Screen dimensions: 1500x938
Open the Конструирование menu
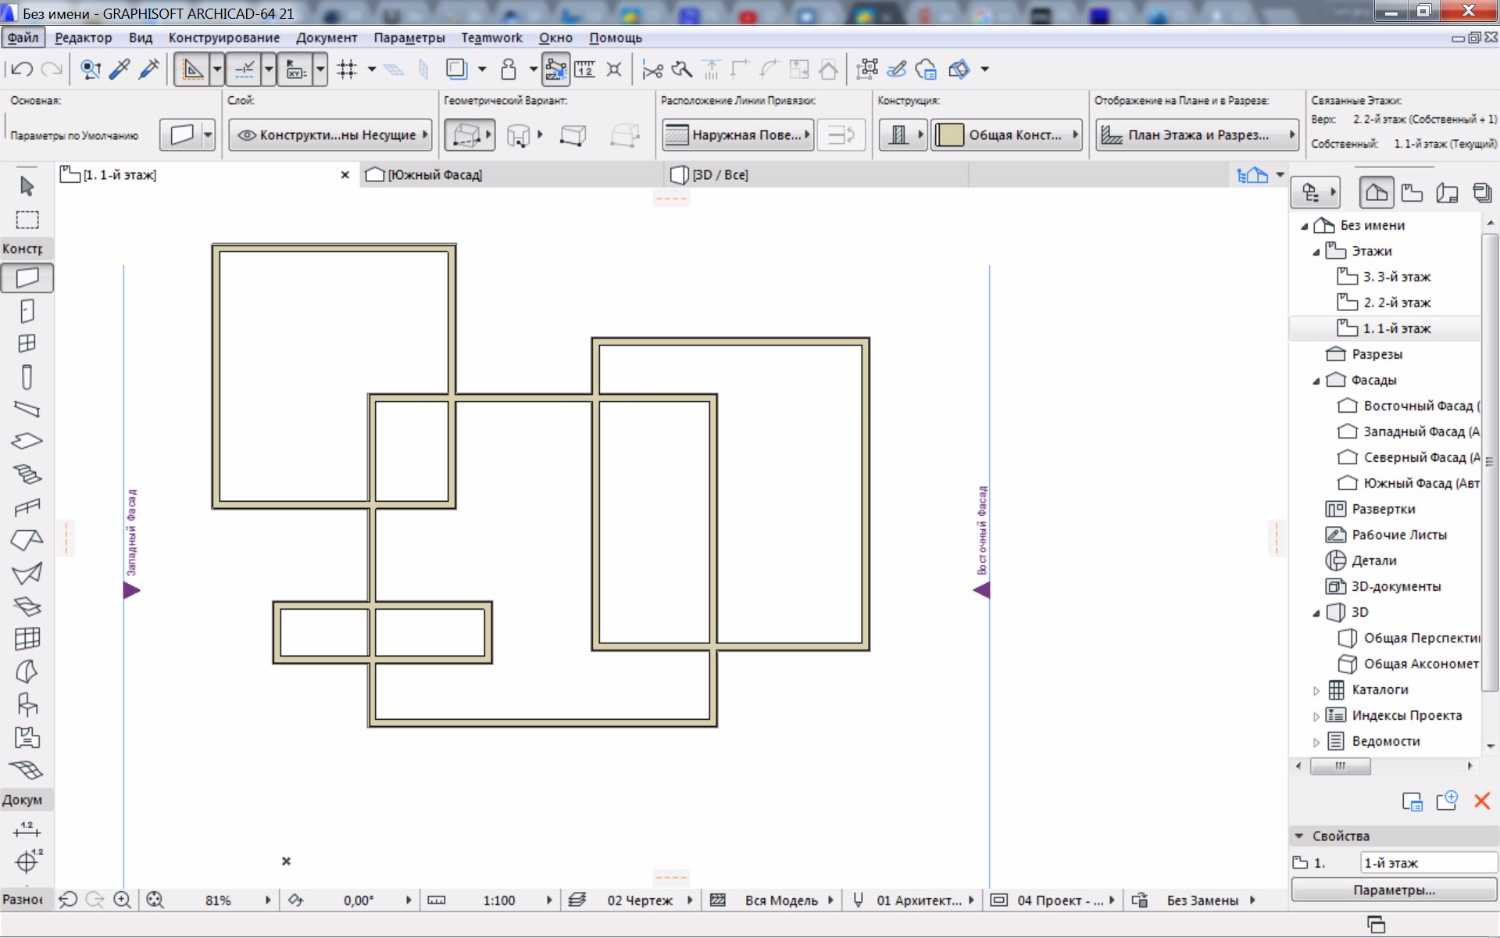tap(224, 38)
